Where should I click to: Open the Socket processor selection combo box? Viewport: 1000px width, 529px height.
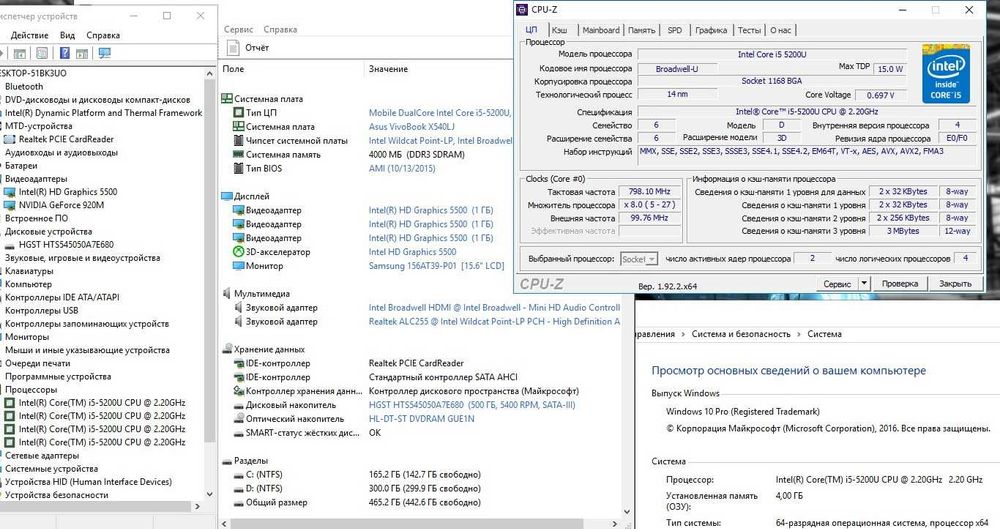[x=638, y=259]
